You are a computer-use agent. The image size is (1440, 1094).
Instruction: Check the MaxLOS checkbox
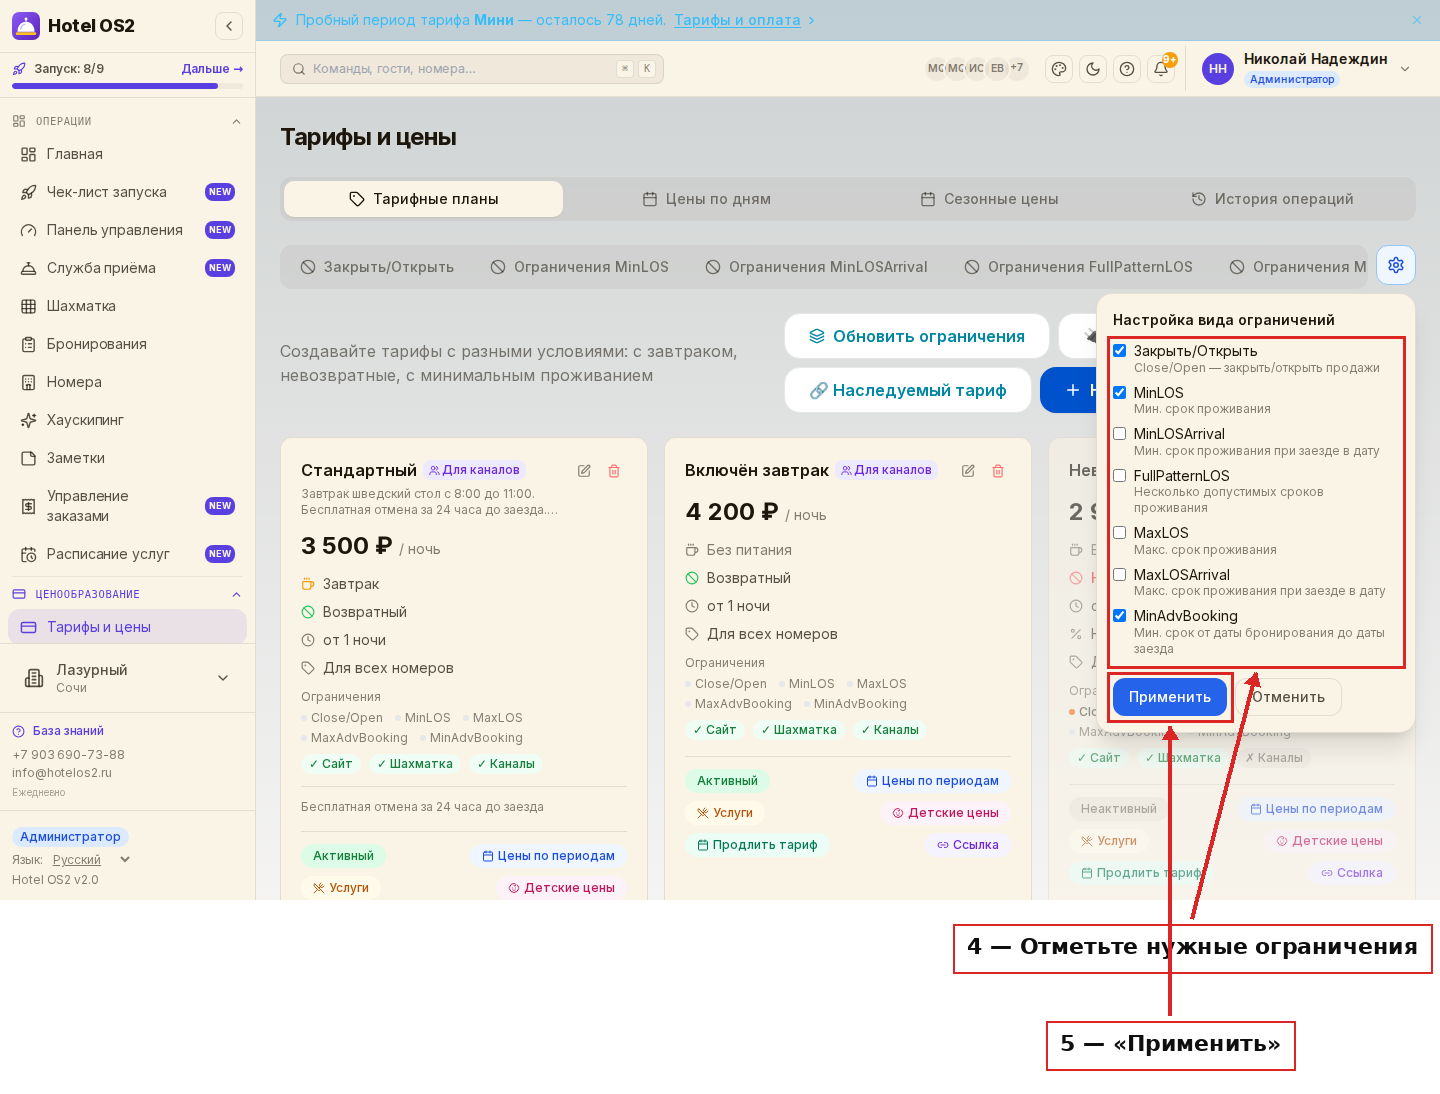click(1120, 533)
